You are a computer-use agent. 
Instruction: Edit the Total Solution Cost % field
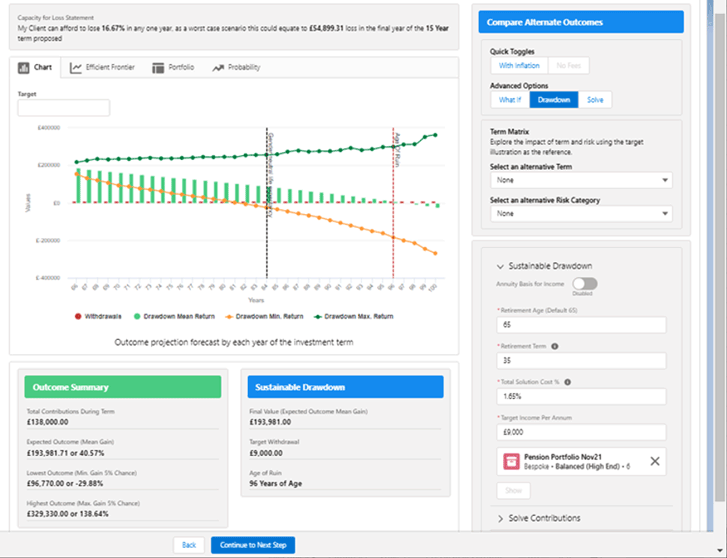581,396
